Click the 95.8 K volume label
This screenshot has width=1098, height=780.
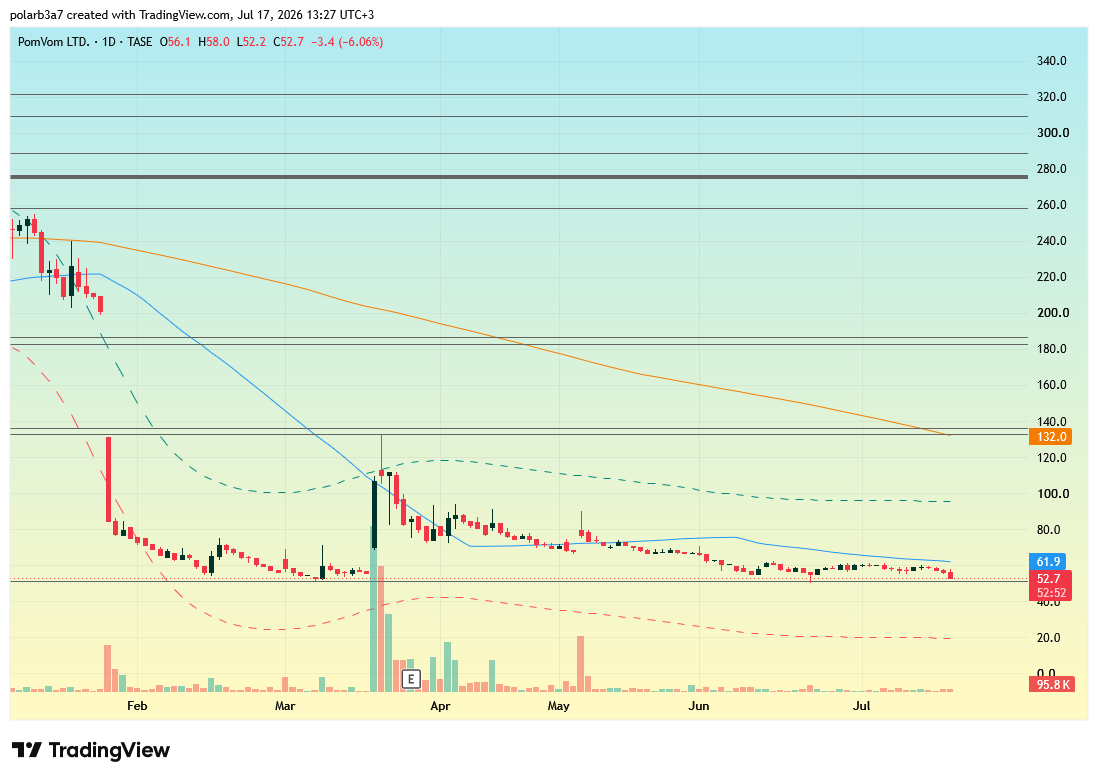[x=1052, y=684]
